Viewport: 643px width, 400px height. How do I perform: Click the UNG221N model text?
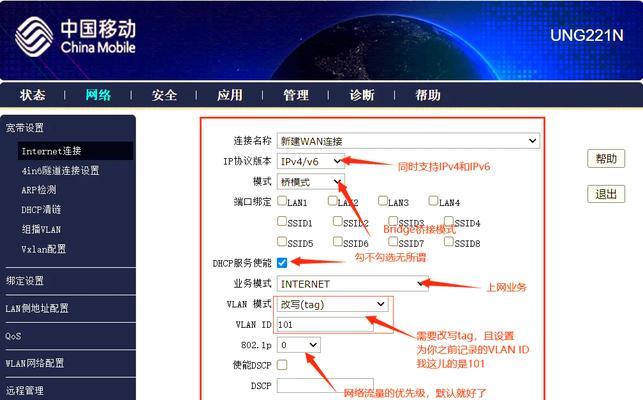[x=586, y=35]
